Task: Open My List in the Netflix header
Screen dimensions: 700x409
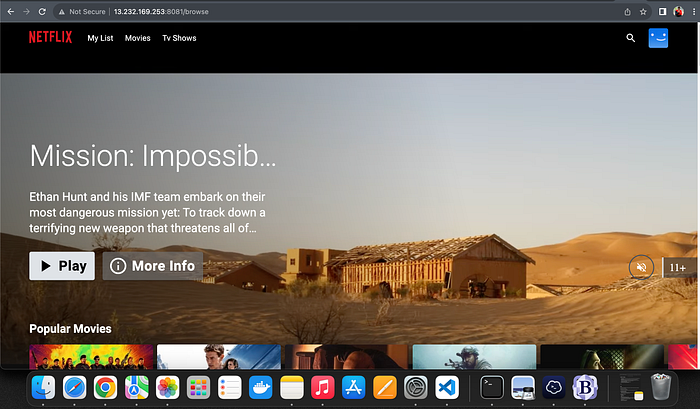Action: pyautogui.click(x=100, y=38)
